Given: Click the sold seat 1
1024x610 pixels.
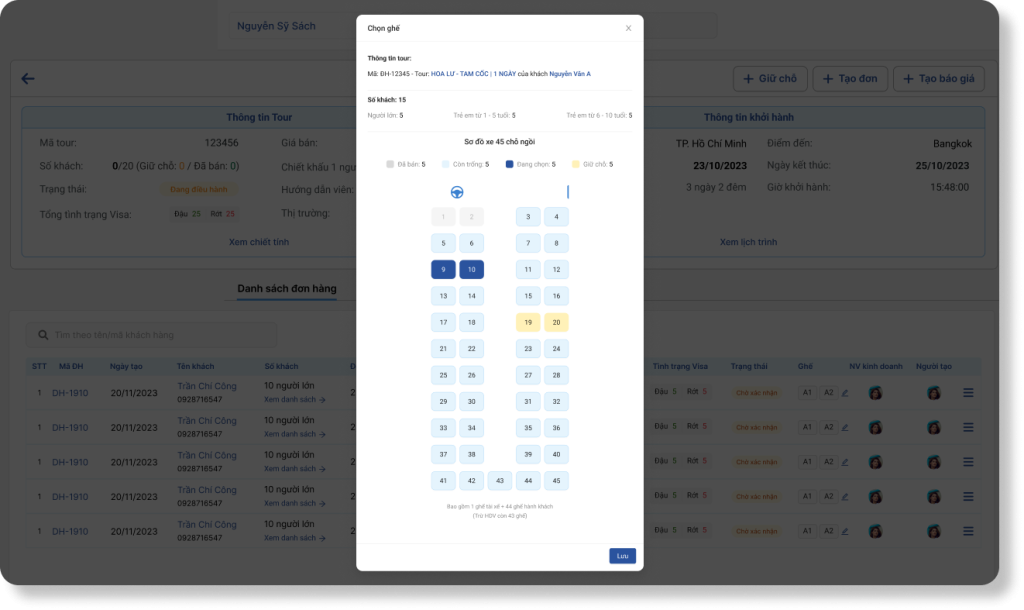Looking at the screenshot, I should [x=443, y=217].
